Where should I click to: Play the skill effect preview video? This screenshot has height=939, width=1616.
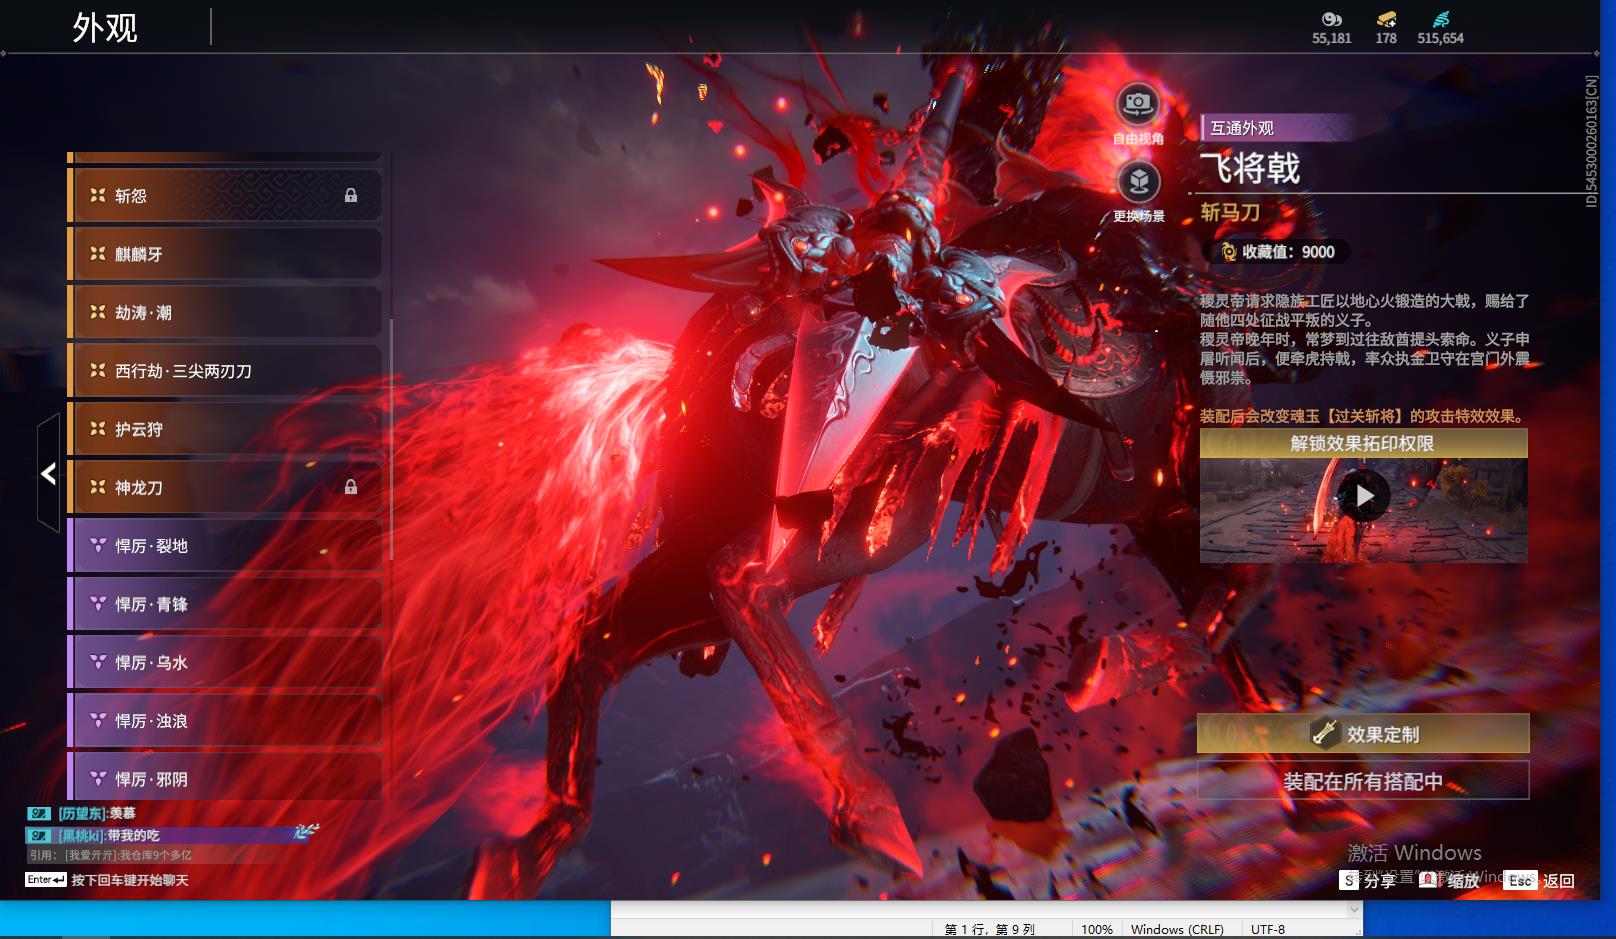[1364, 496]
